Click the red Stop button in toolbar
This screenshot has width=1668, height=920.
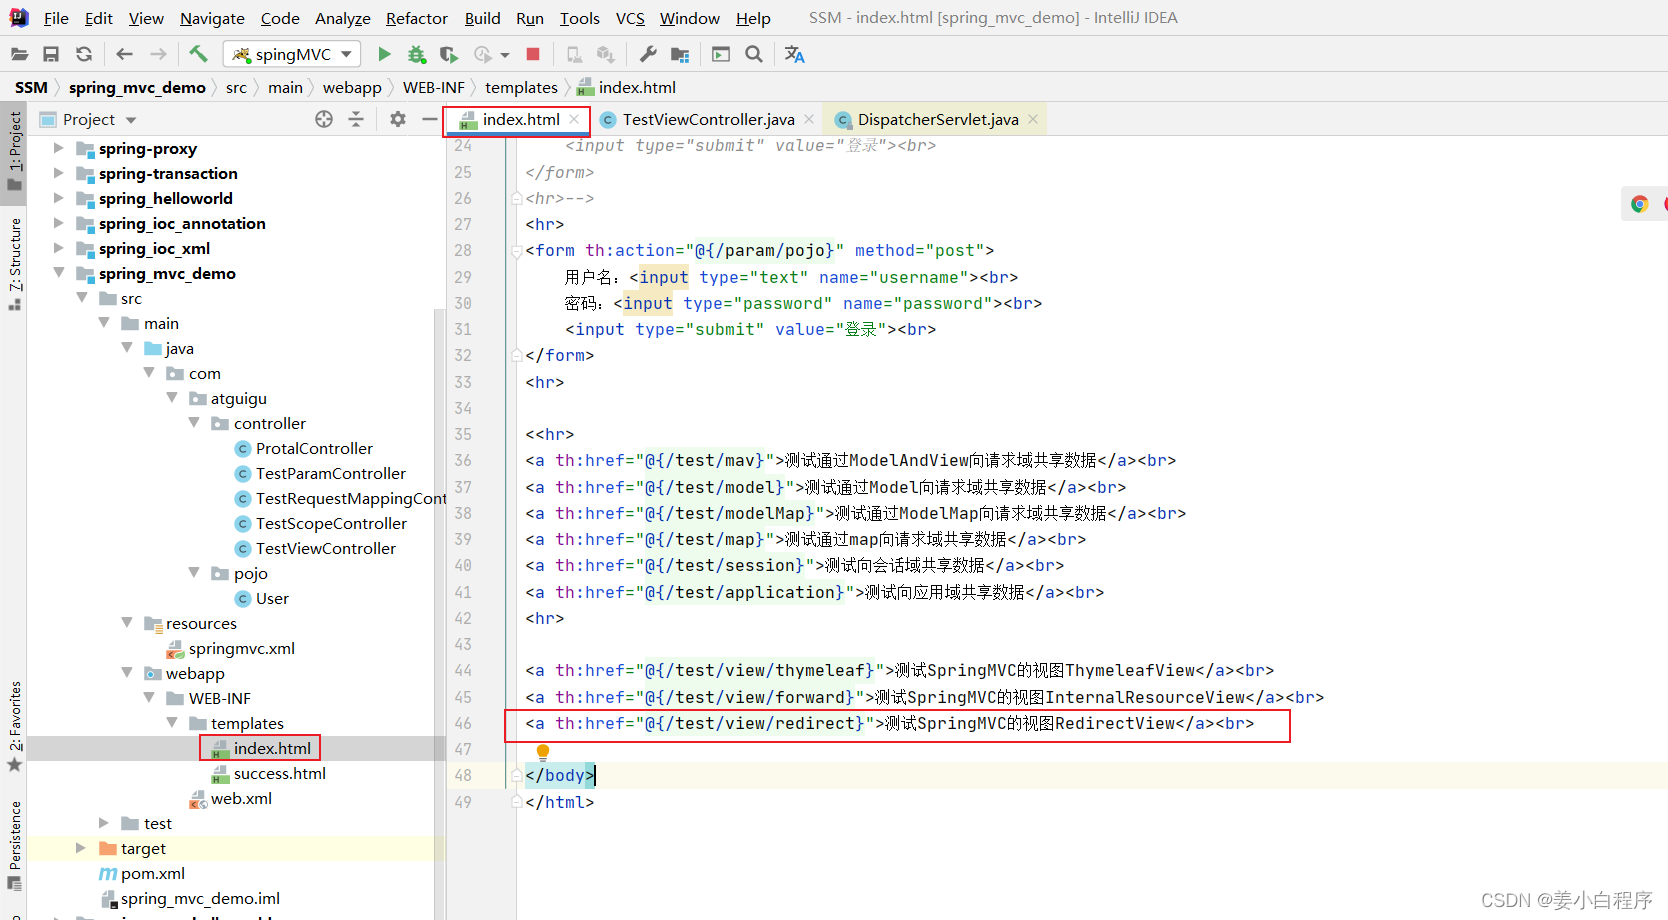(x=533, y=54)
